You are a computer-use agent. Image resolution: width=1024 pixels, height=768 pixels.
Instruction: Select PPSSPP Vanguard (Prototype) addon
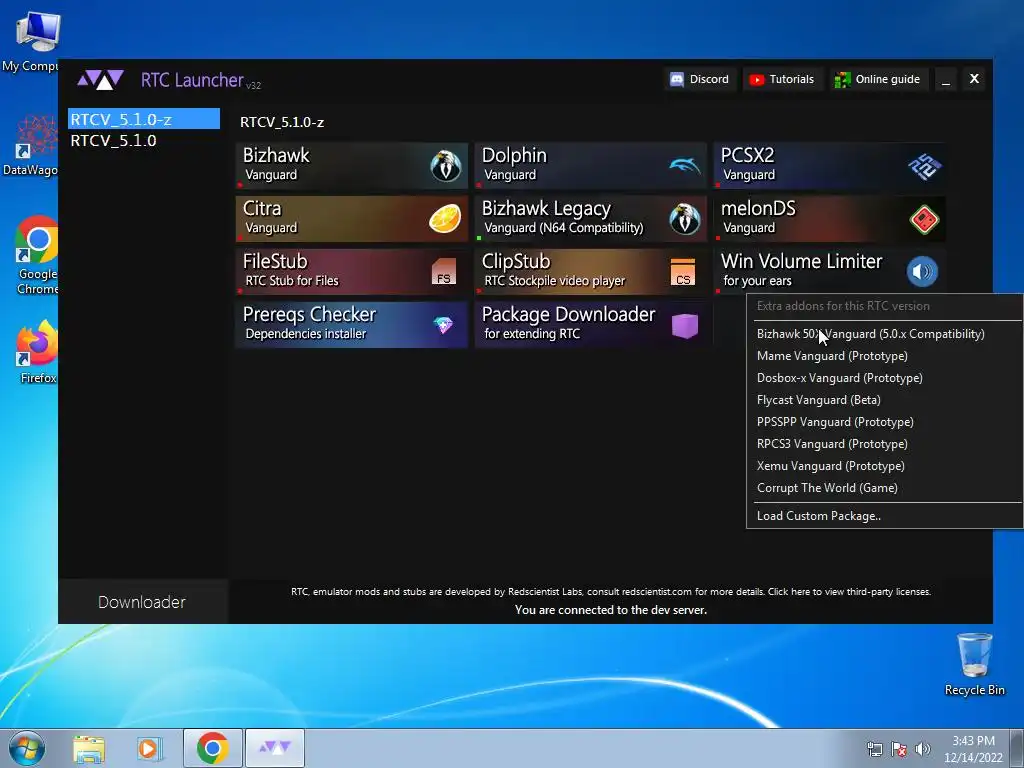[x=835, y=422]
